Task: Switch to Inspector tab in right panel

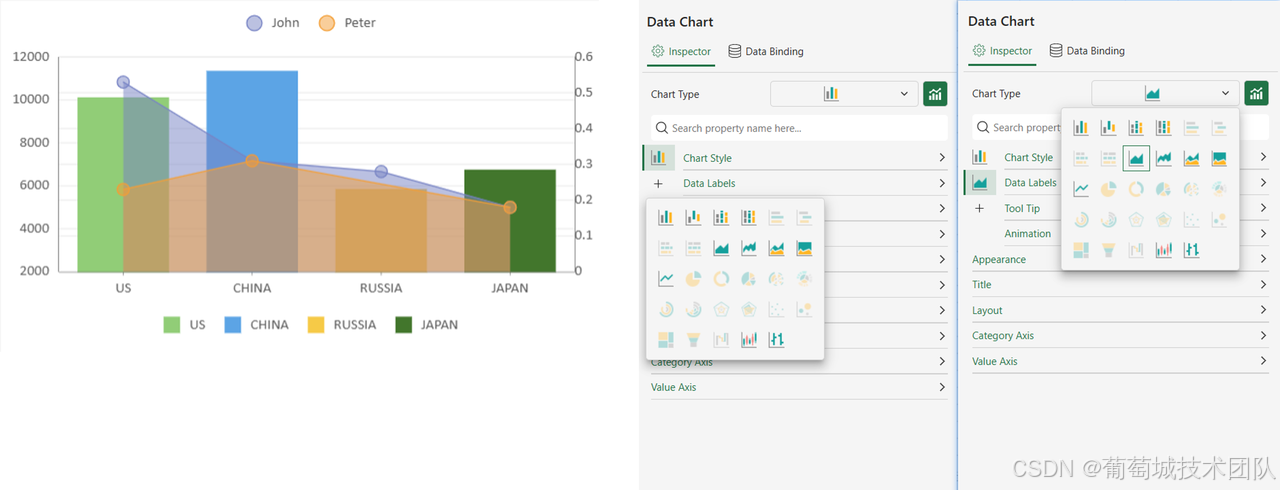Action: coord(1002,51)
